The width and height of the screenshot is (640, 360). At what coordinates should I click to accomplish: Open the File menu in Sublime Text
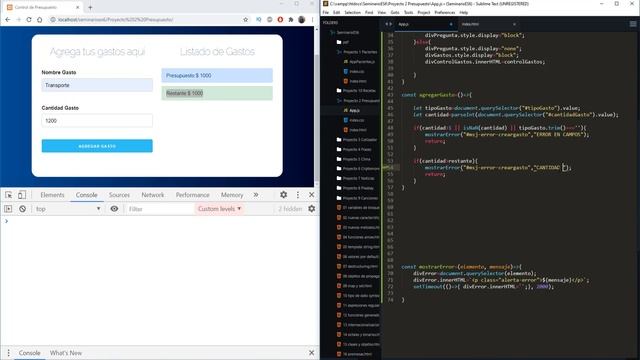point(326,13)
